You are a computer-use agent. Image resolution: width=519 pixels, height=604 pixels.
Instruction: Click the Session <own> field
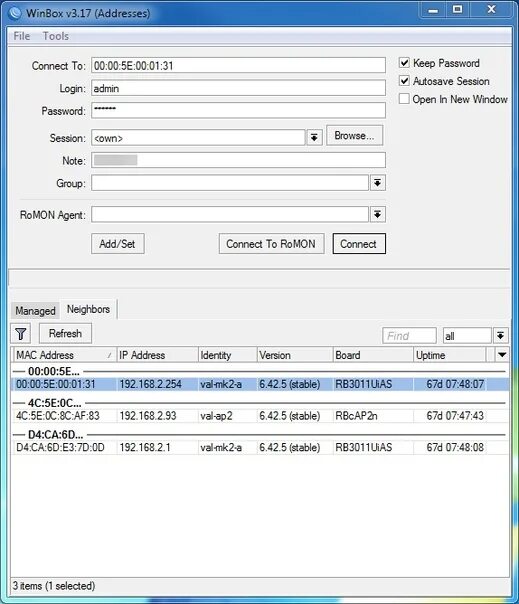coord(198,138)
